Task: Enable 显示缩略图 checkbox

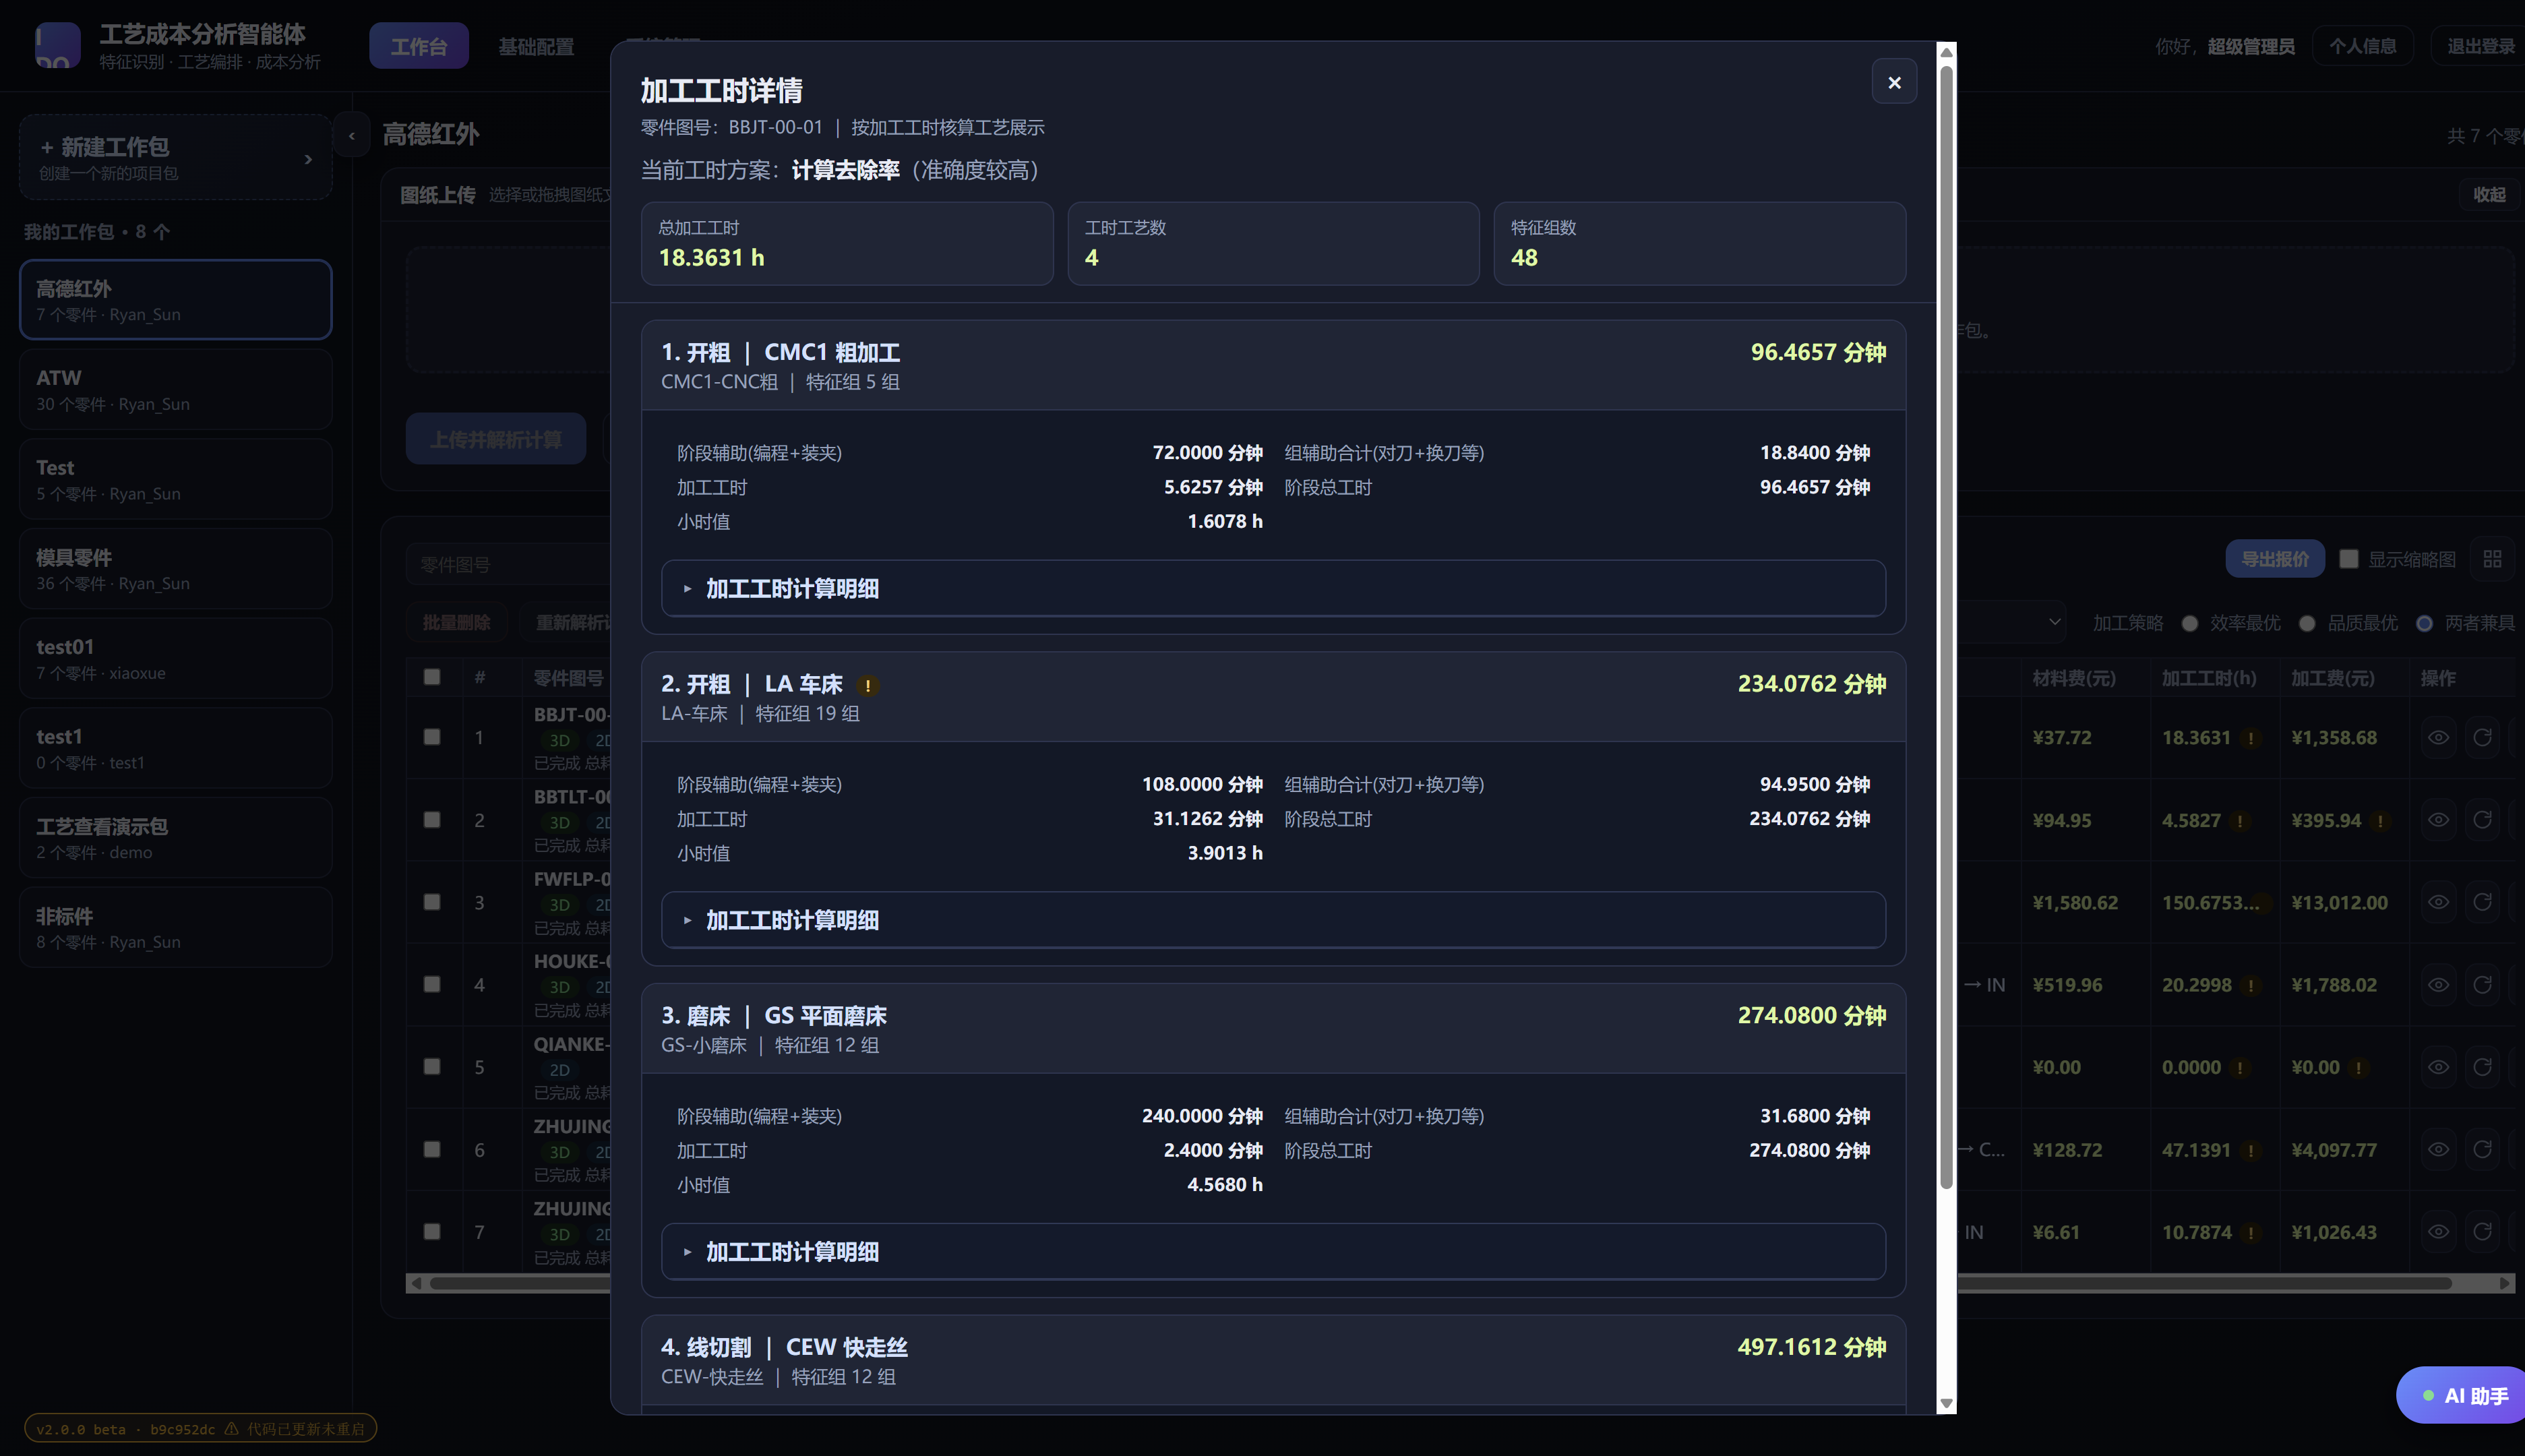Action: [2349, 559]
